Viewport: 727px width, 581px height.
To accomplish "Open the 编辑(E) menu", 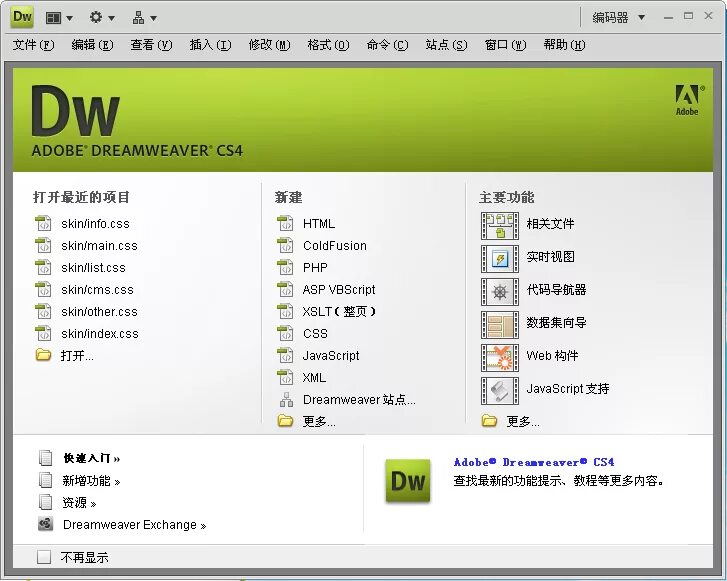I will tap(92, 45).
